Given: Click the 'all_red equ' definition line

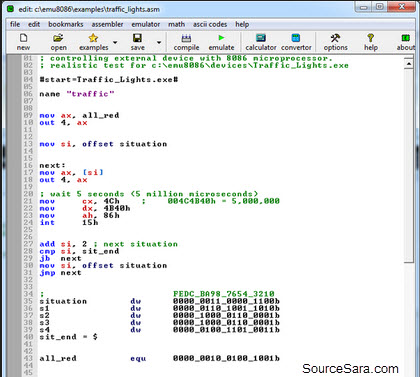Looking at the screenshot, I should pos(159,359).
